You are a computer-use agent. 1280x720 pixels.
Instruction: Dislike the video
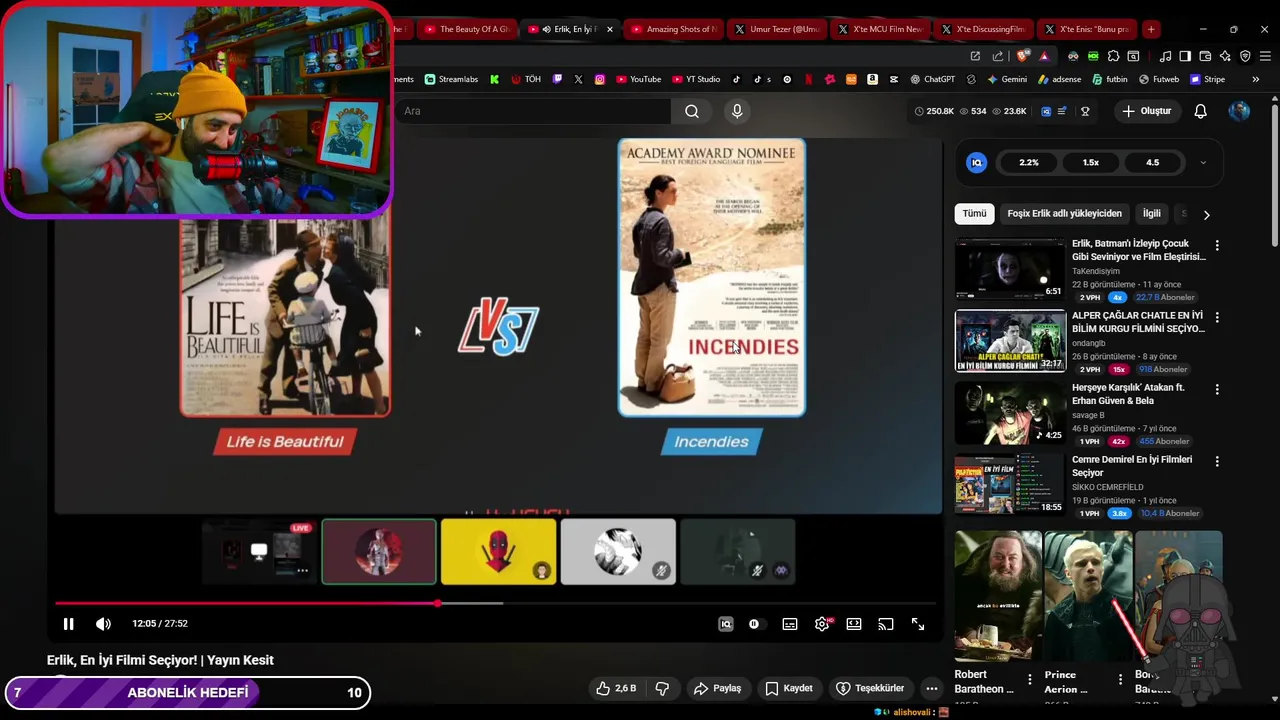[x=662, y=688]
